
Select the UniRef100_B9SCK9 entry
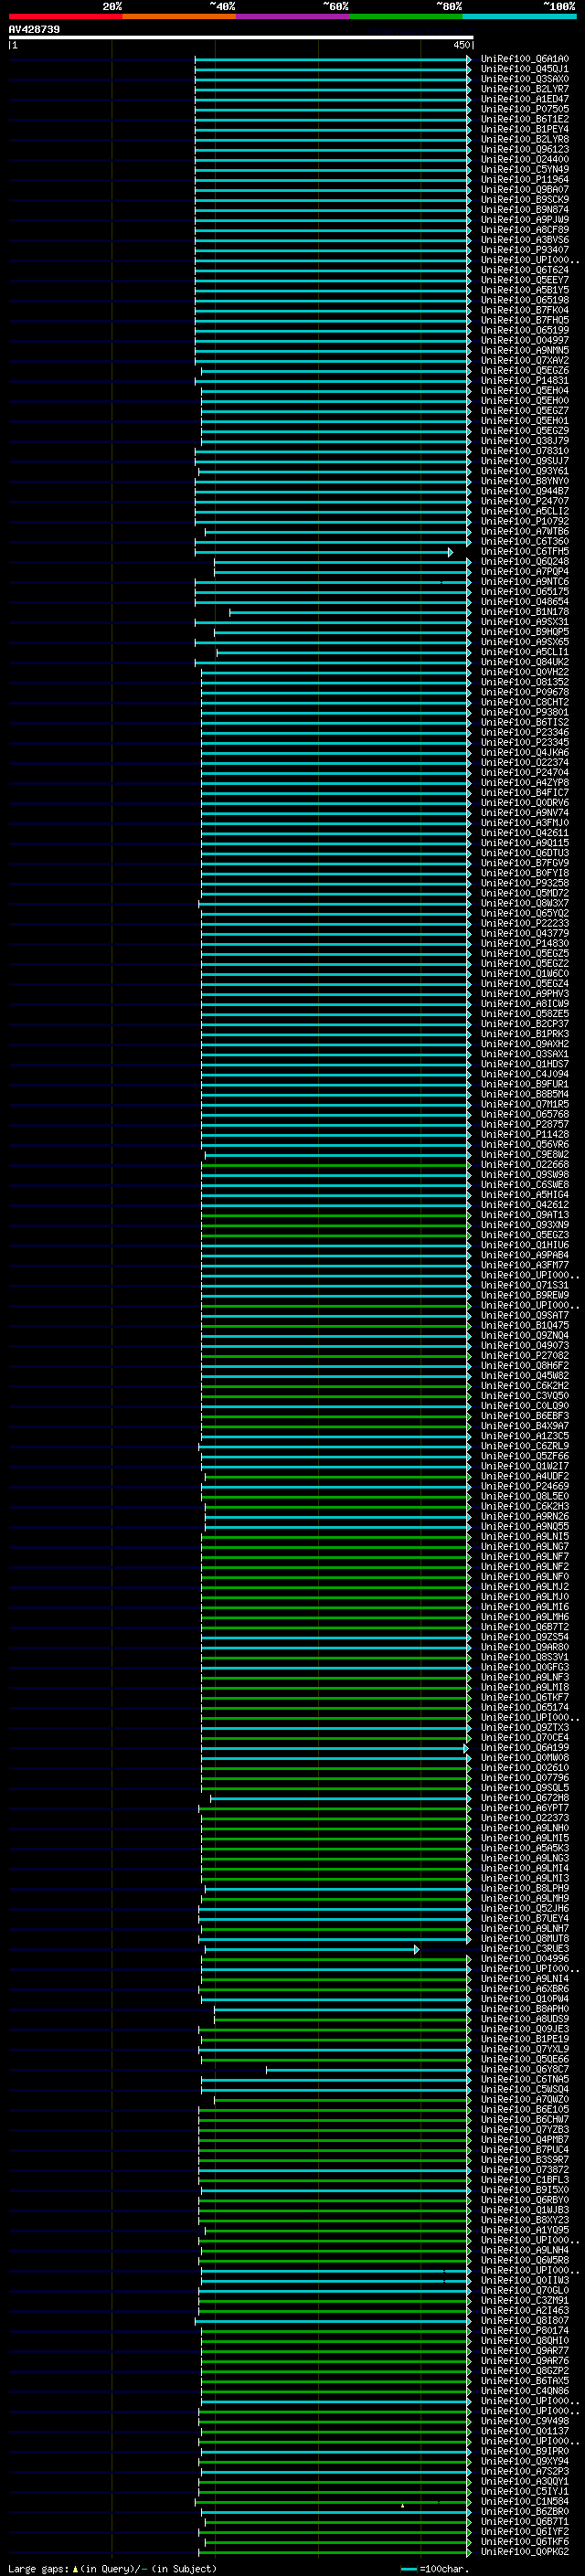525,199
